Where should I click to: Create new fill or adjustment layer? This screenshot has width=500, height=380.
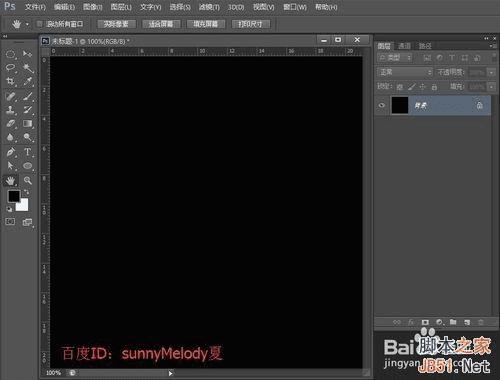(x=439, y=322)
